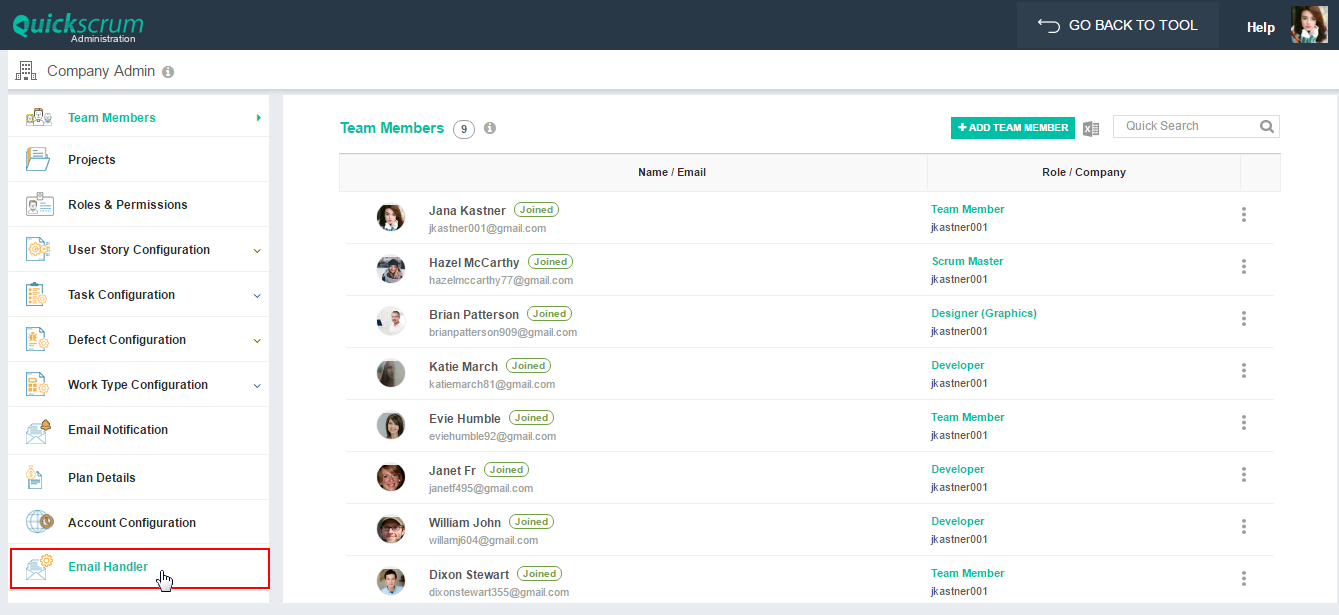Click the Add Team Member button

pyautogui.click(x=1012, y=128)
